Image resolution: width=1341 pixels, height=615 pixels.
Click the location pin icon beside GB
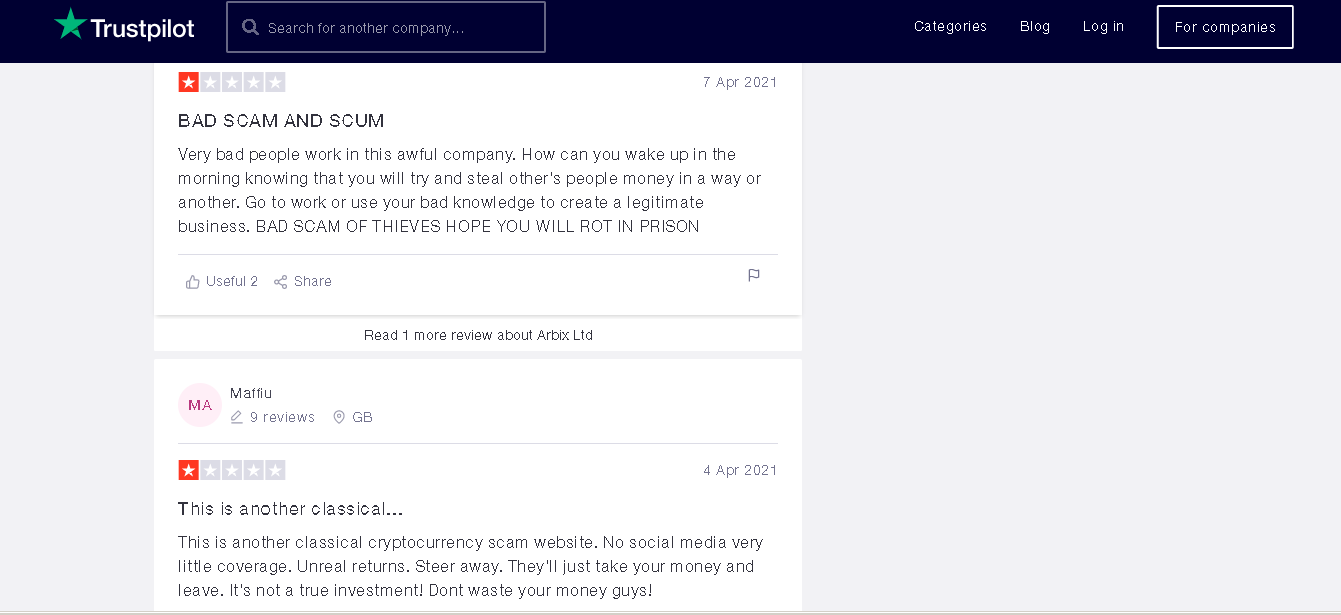tap(339, 417)
